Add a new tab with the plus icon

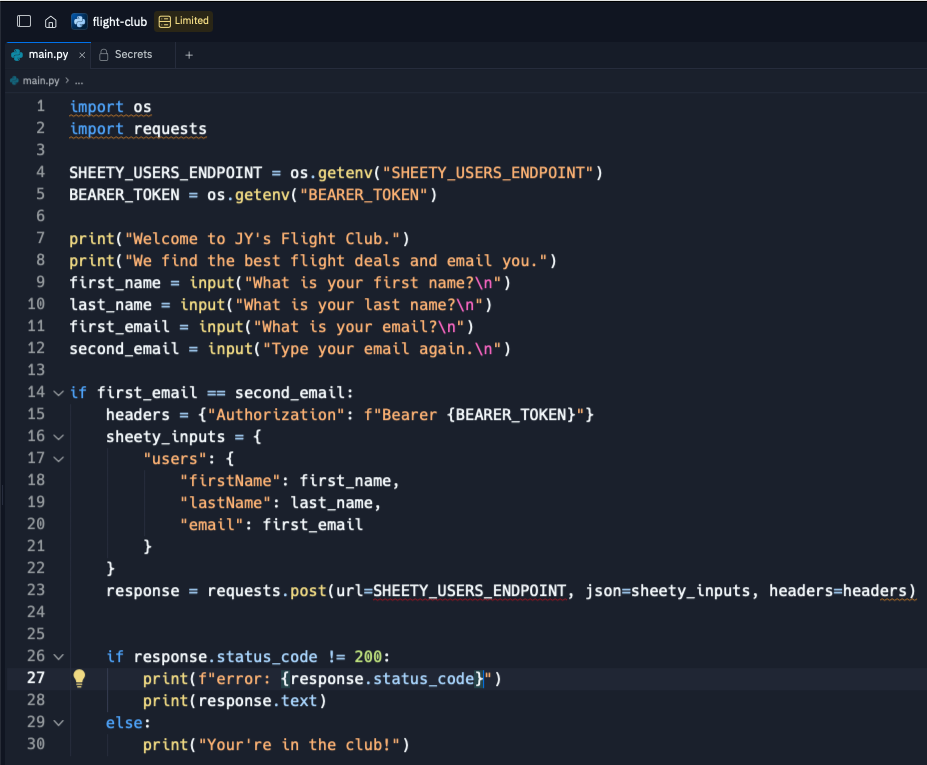click(x=189, y=55)
